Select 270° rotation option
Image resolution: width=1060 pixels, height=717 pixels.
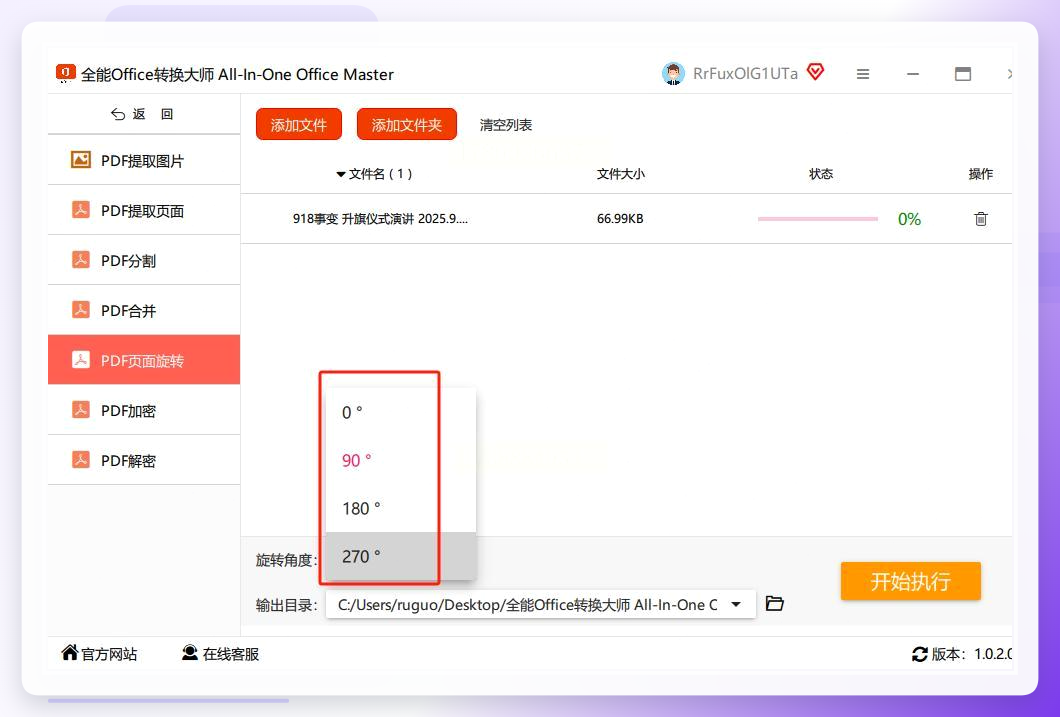[x=401, y=556]
